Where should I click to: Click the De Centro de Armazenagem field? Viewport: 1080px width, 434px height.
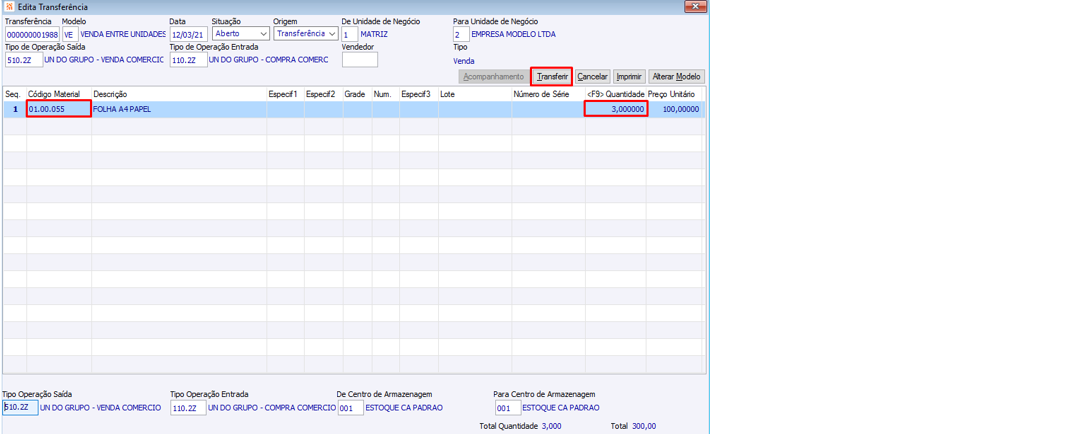pos(351,408)
